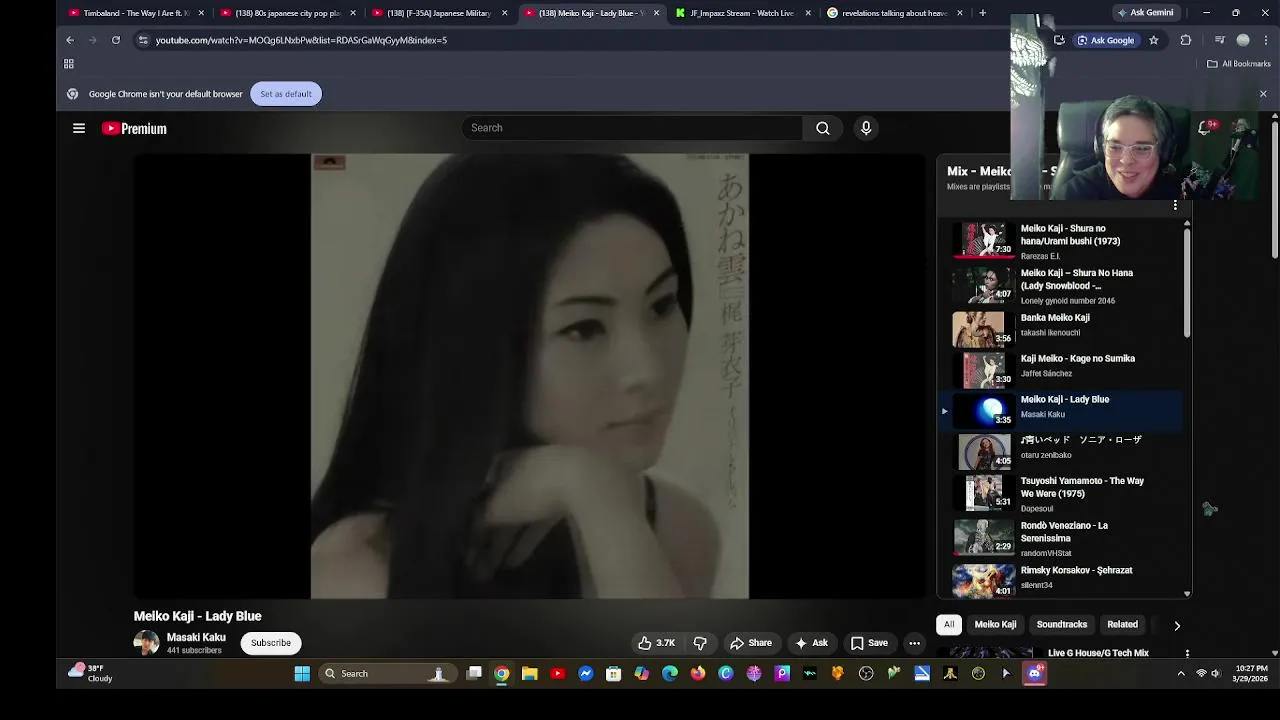The image size is (1280, 720).
Task: Close the Timbaland browser tab
Action: click(x=201, y=13)
